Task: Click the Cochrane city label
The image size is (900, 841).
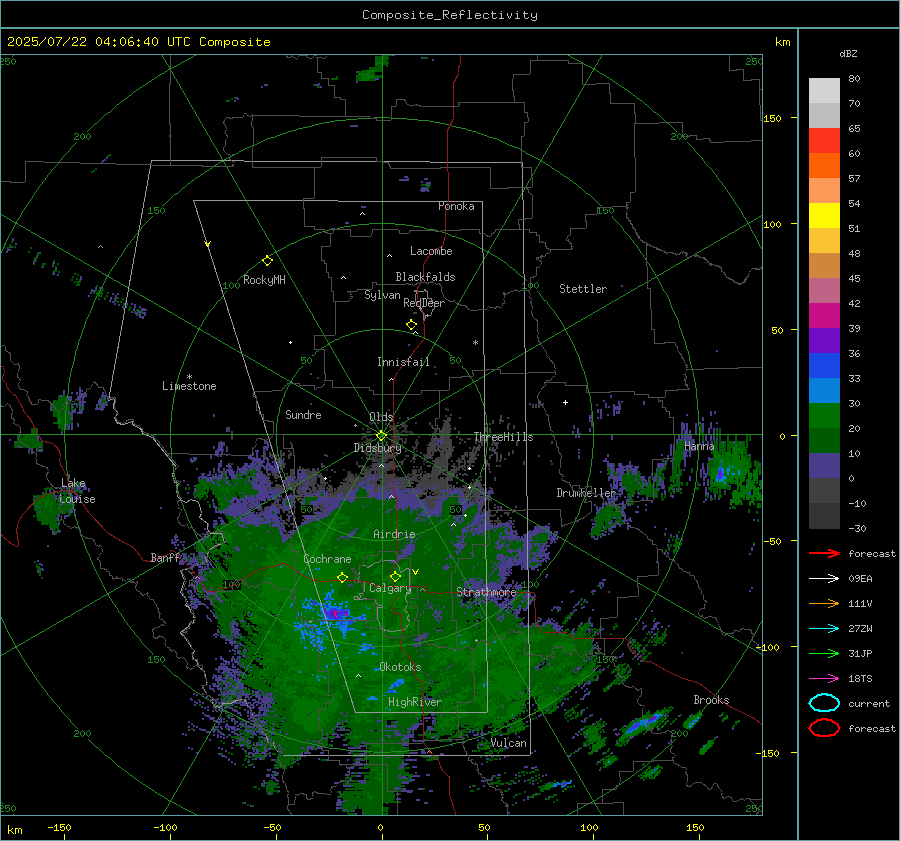Action: click(327, 559)
